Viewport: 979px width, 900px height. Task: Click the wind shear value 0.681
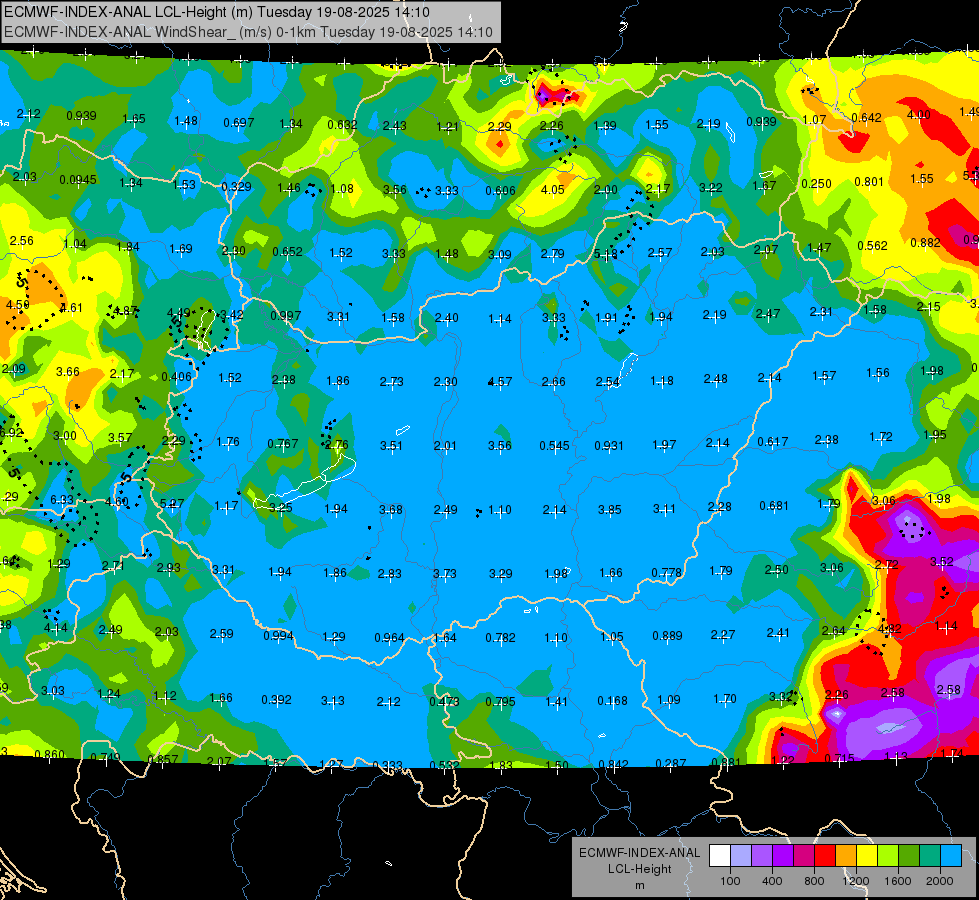tap(775, 506)
